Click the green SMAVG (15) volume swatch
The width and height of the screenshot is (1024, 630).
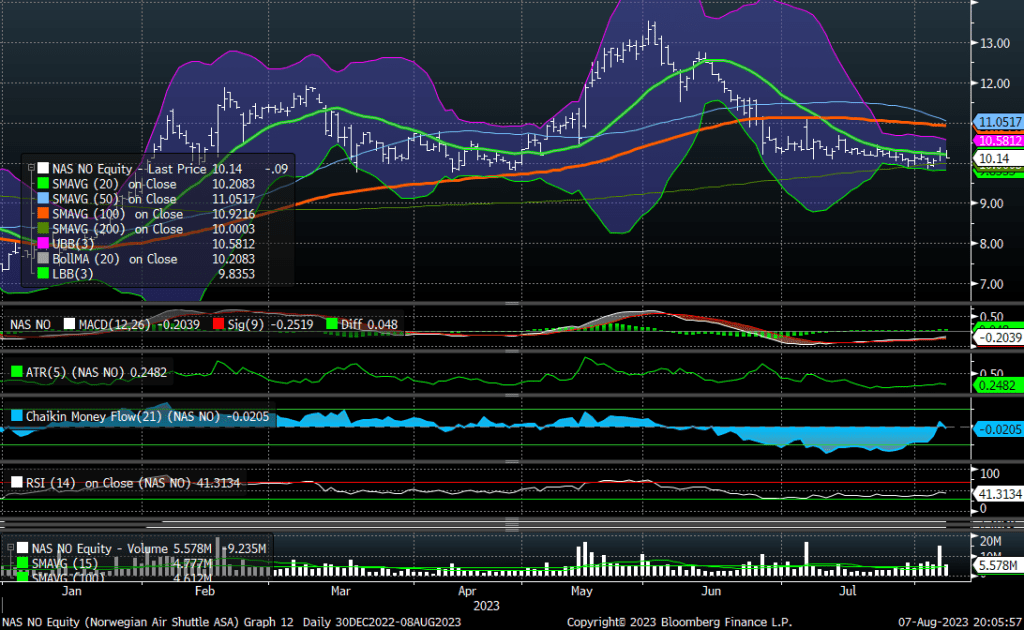point(23,563)
